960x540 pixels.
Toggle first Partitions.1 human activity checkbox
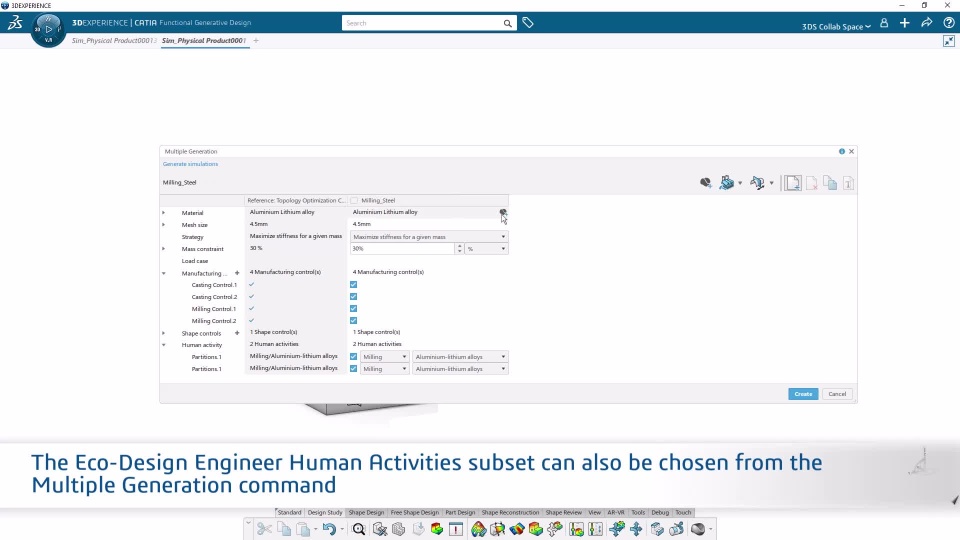click(x=353, y=356)
